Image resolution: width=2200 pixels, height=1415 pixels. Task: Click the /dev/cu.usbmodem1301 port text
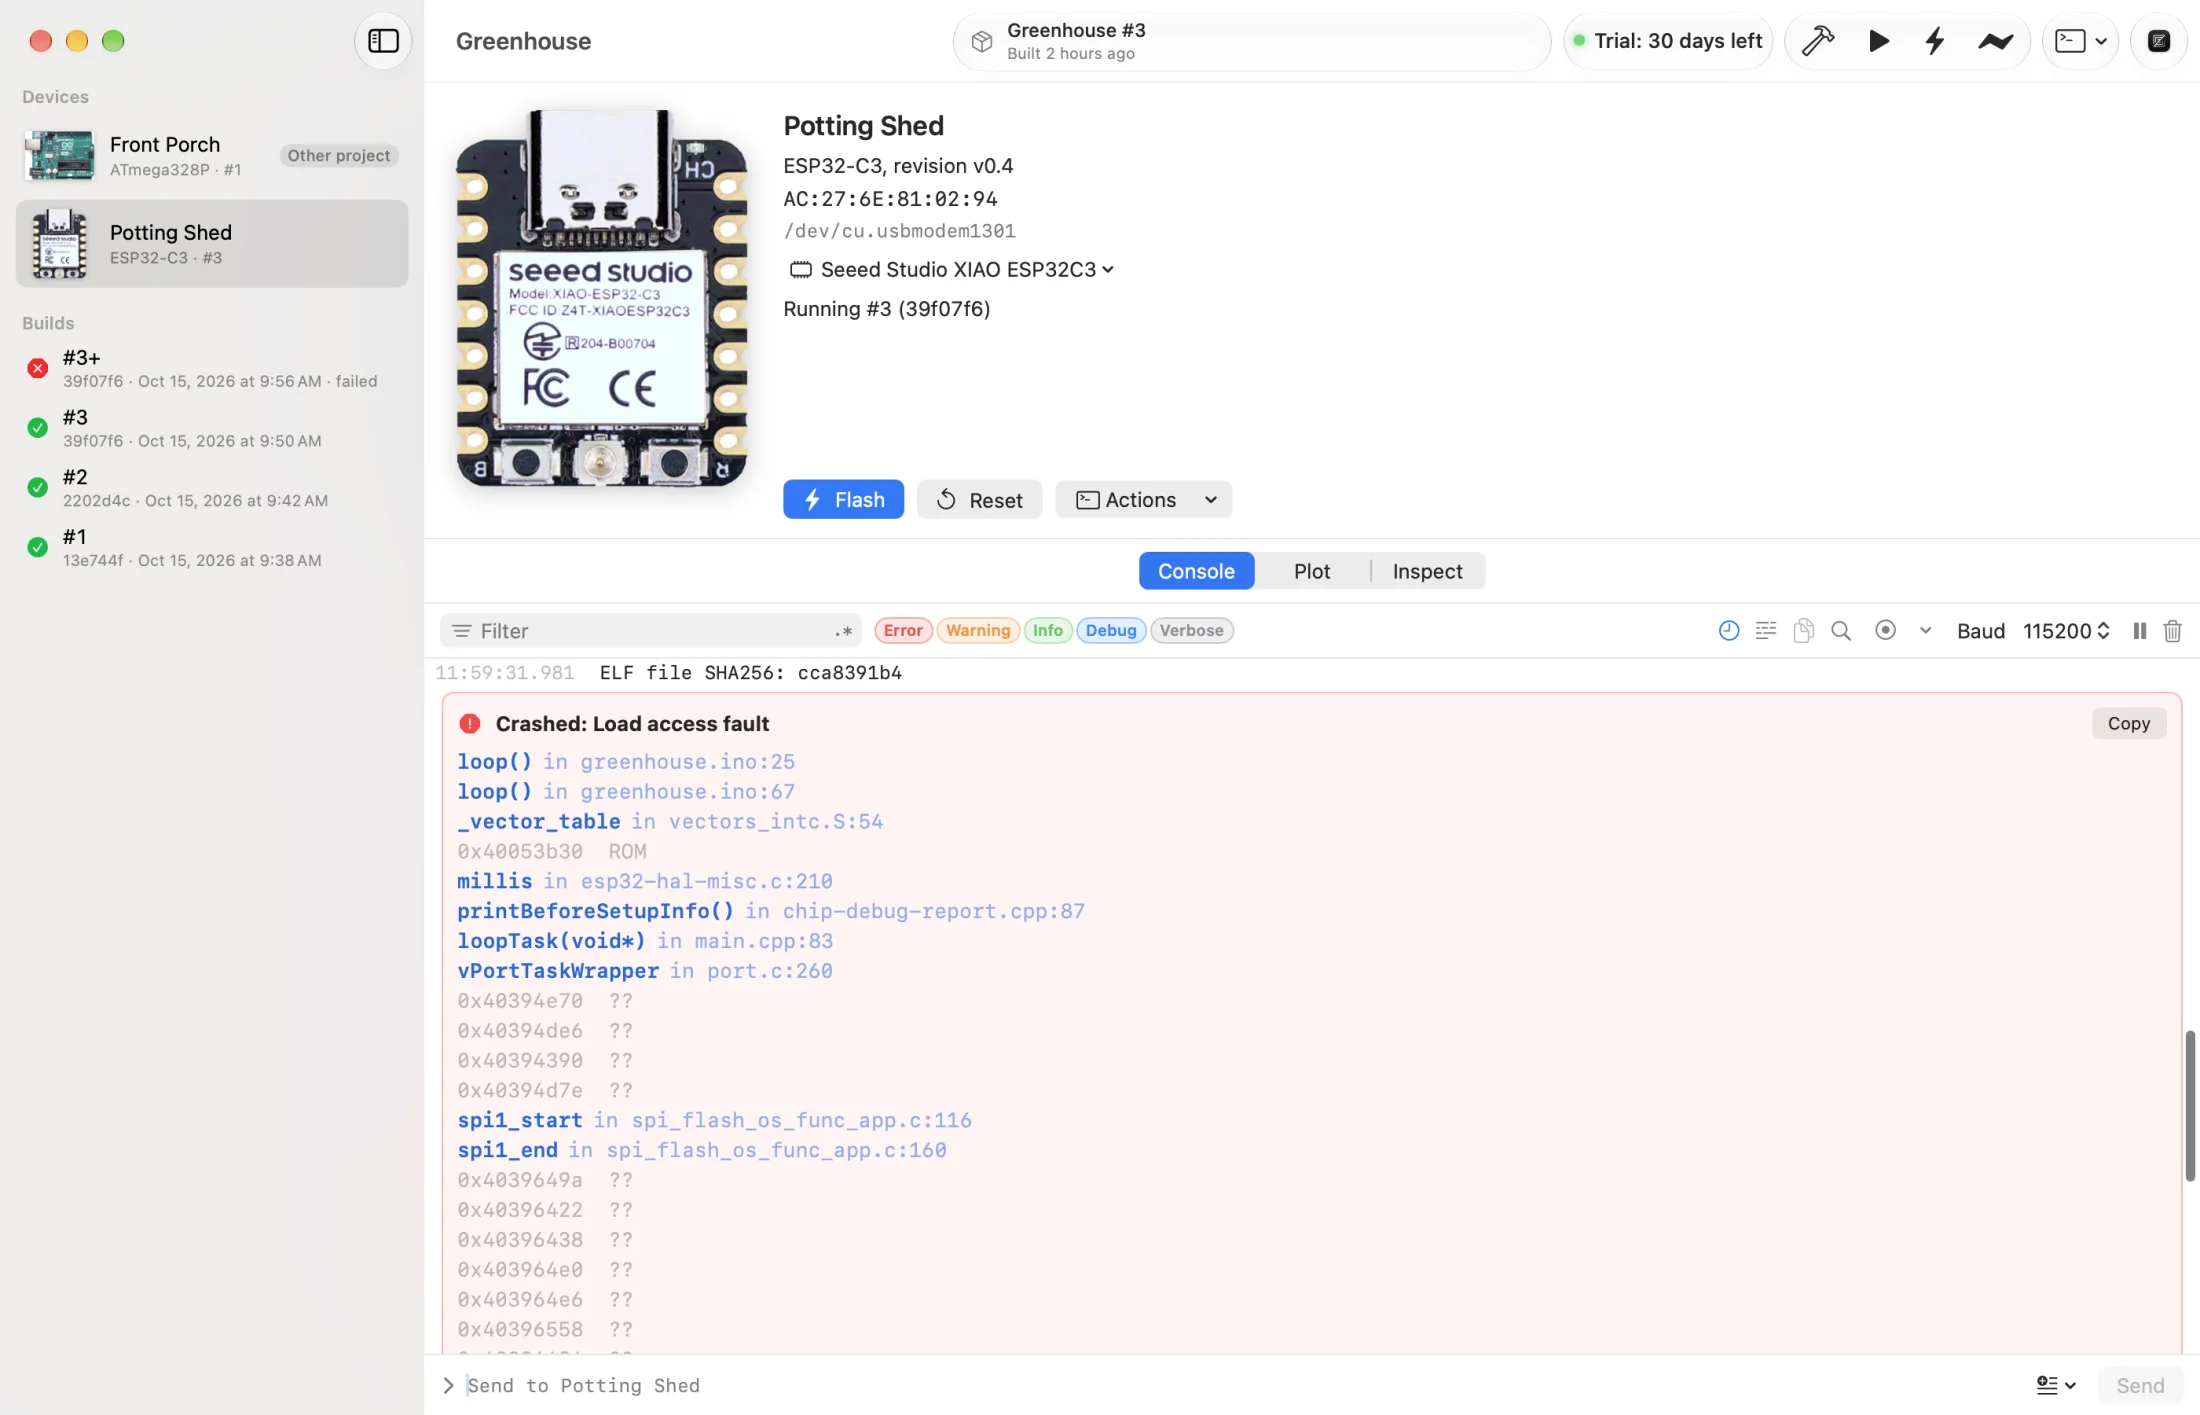pyautogui.click(x=899, y=231)
